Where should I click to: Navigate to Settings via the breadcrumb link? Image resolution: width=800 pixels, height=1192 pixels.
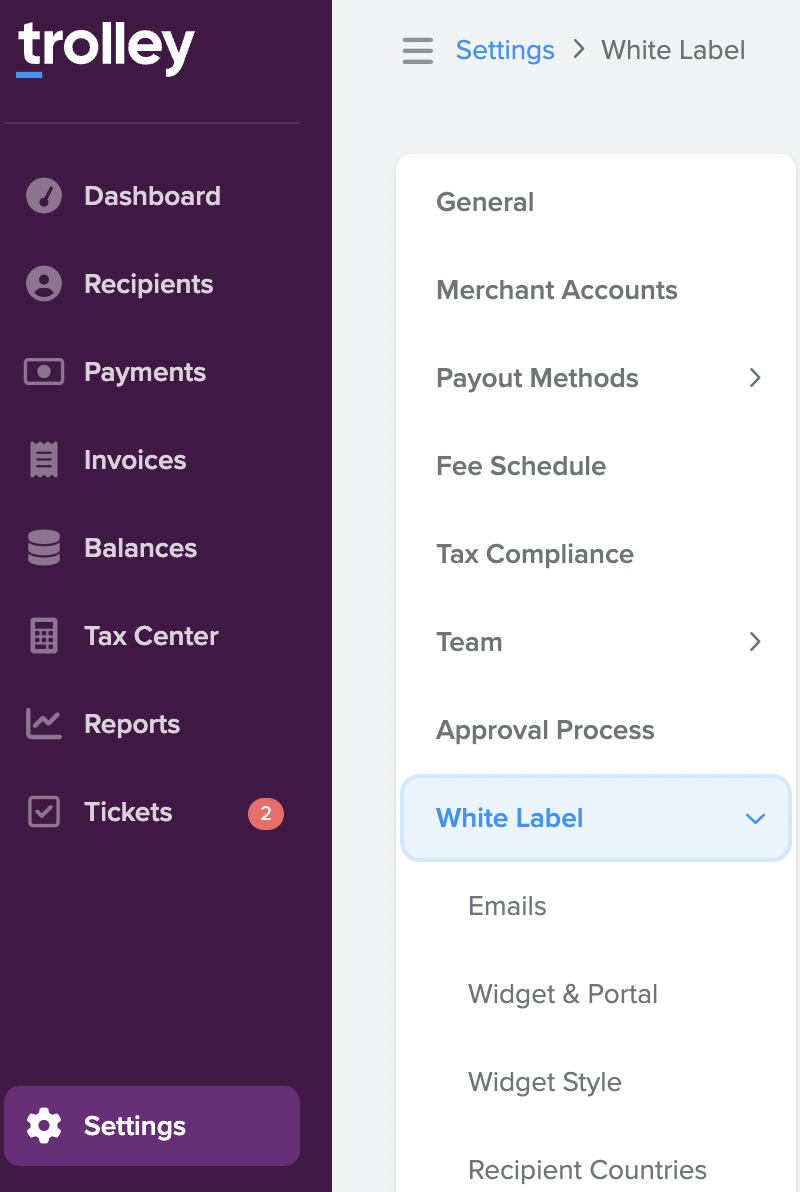tap(505, 50)
